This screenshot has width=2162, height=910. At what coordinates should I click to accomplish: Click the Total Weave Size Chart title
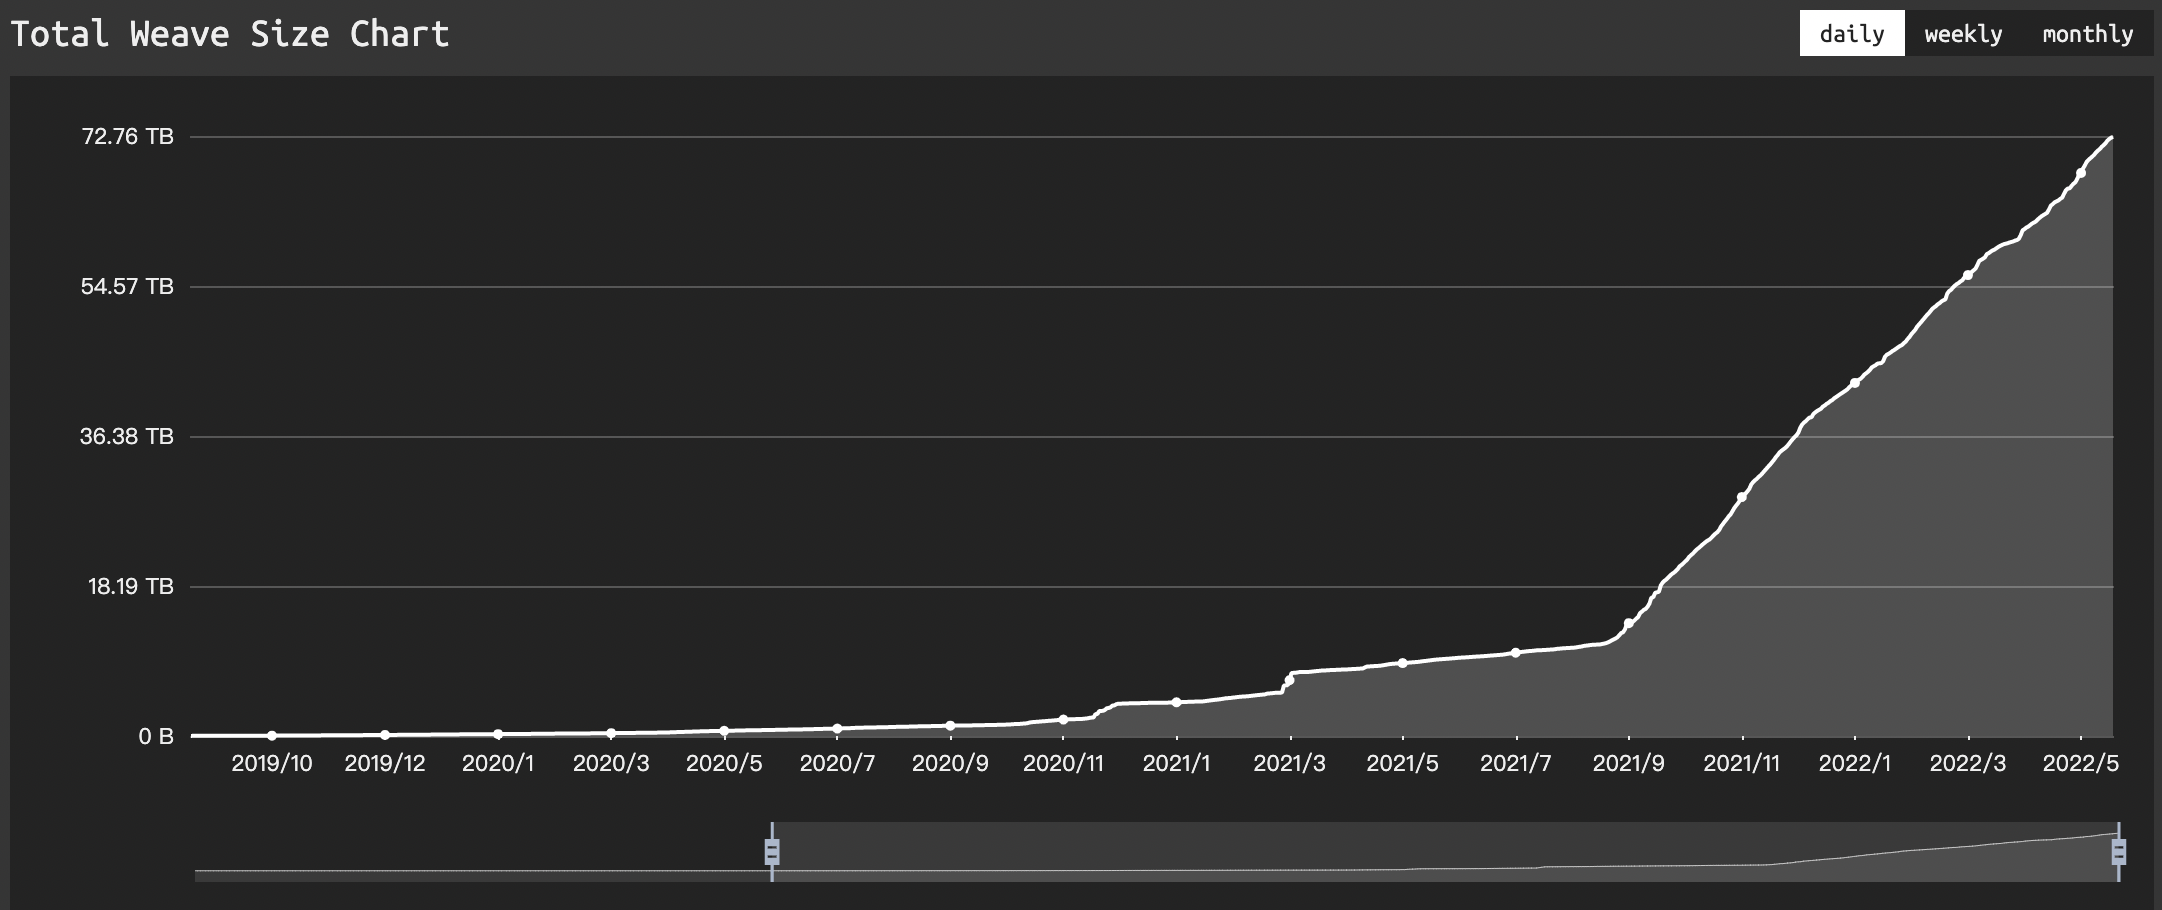(230, 34)
